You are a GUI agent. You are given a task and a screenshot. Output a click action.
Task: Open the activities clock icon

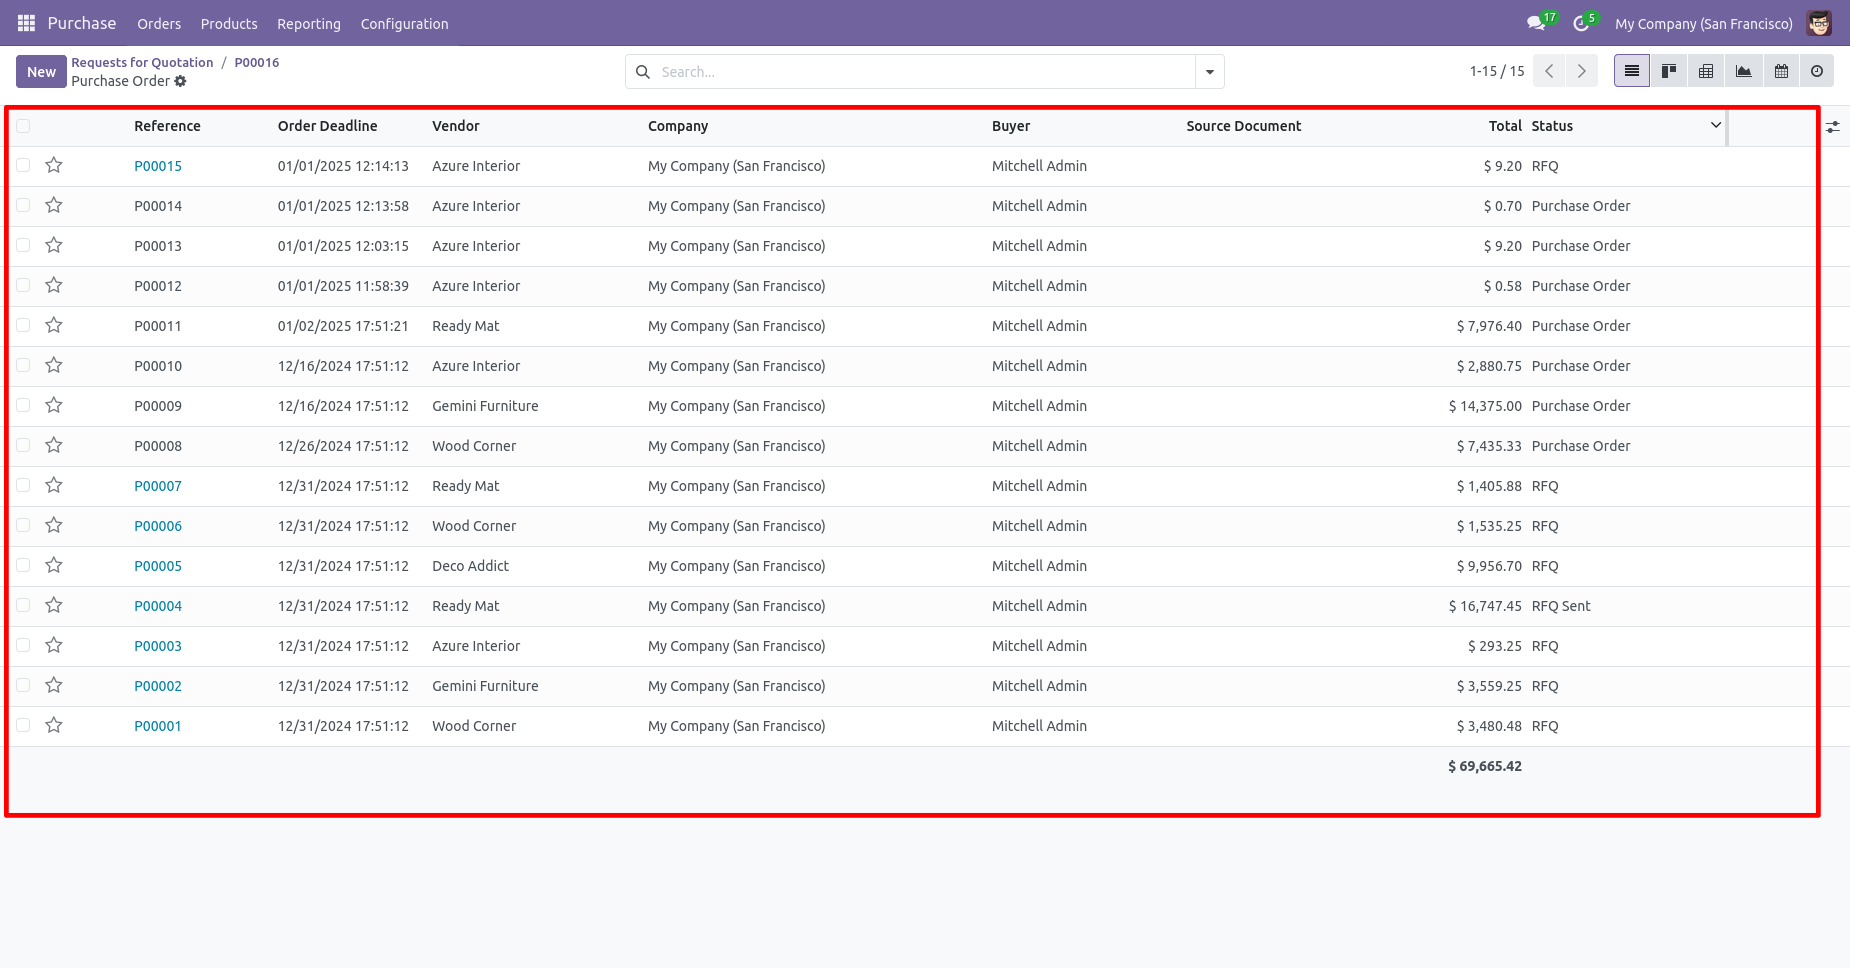(1581, 23)
